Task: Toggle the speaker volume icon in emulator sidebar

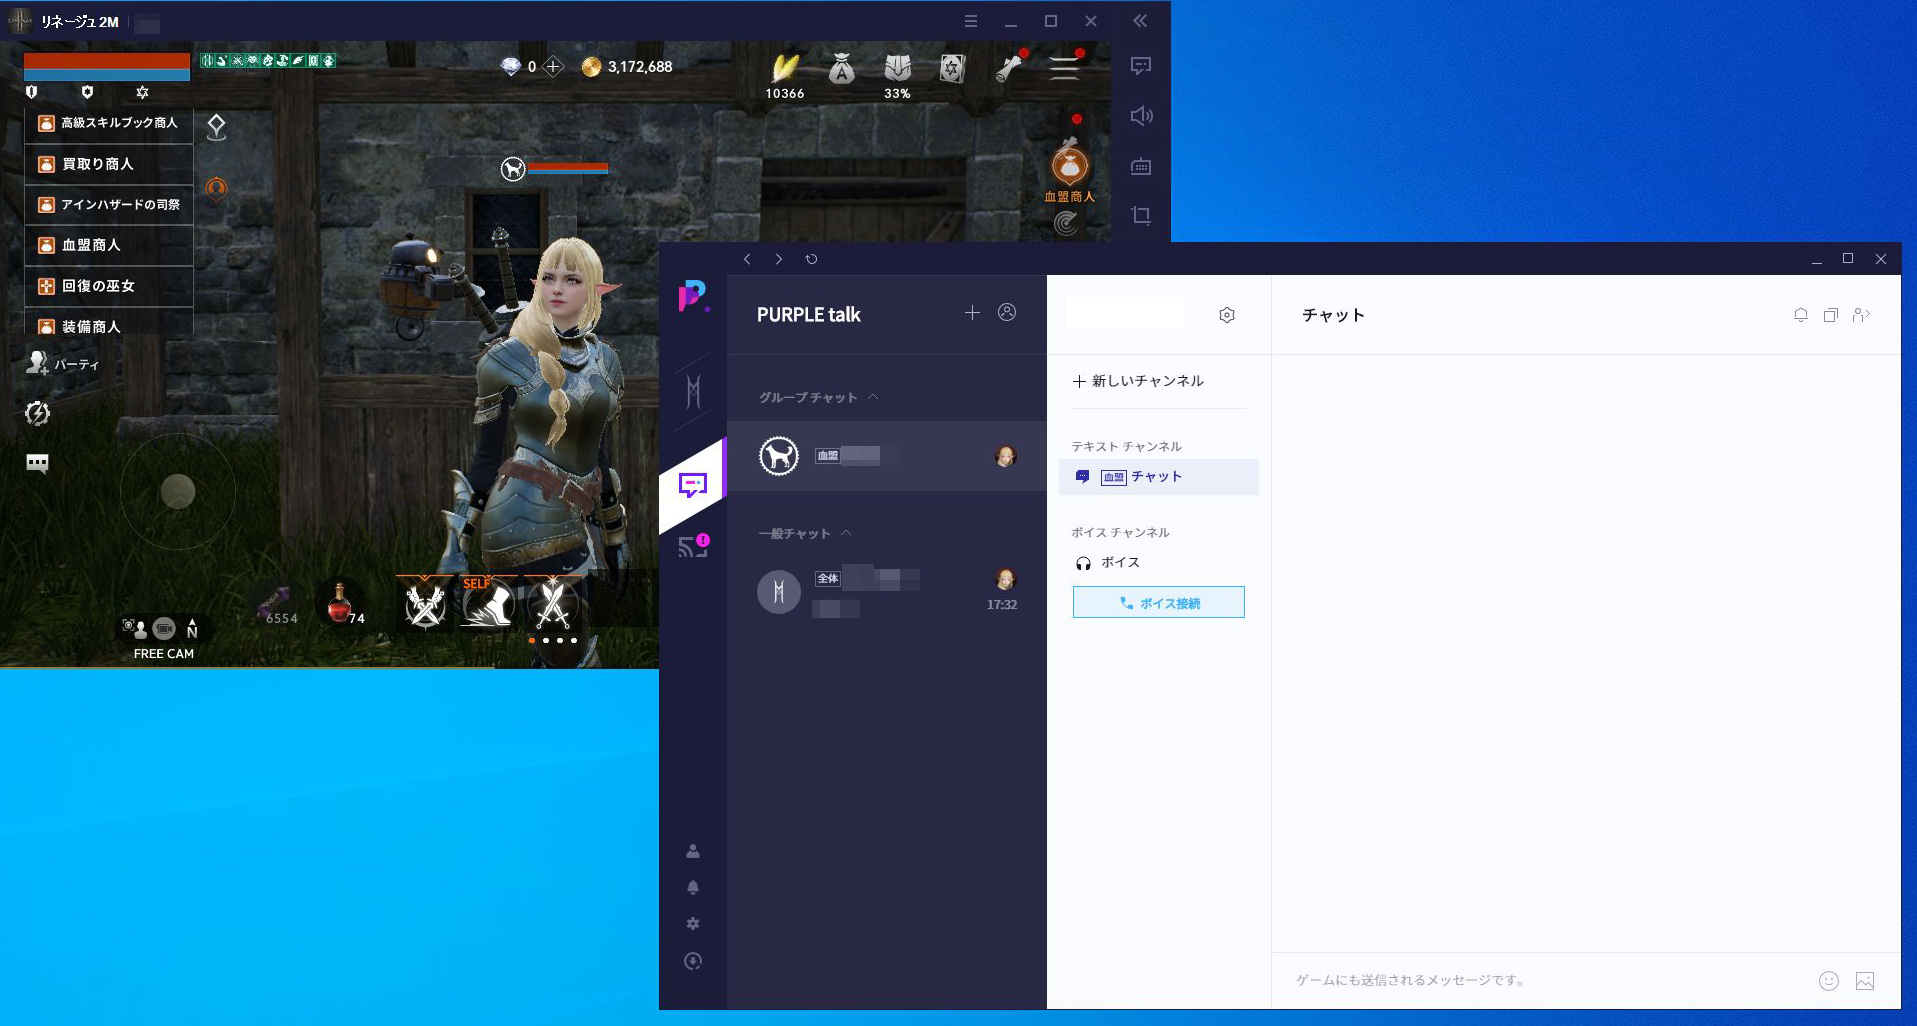Action: 1141,116
